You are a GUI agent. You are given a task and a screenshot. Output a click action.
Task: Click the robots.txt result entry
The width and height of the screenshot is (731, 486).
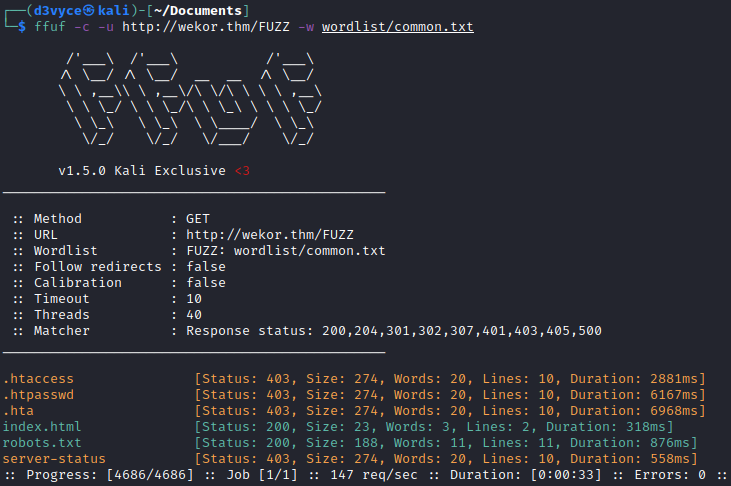point(42,443)
